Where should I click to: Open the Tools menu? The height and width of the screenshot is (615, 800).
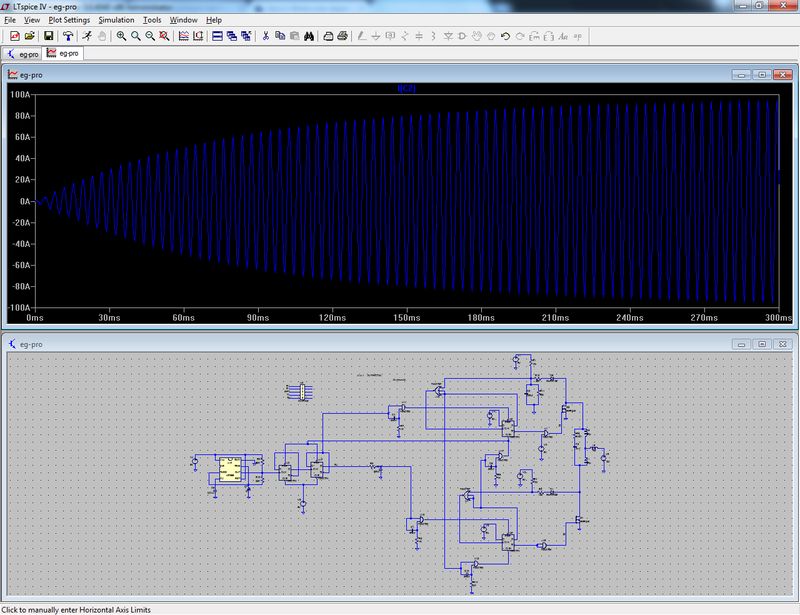[x=152, y=20]
